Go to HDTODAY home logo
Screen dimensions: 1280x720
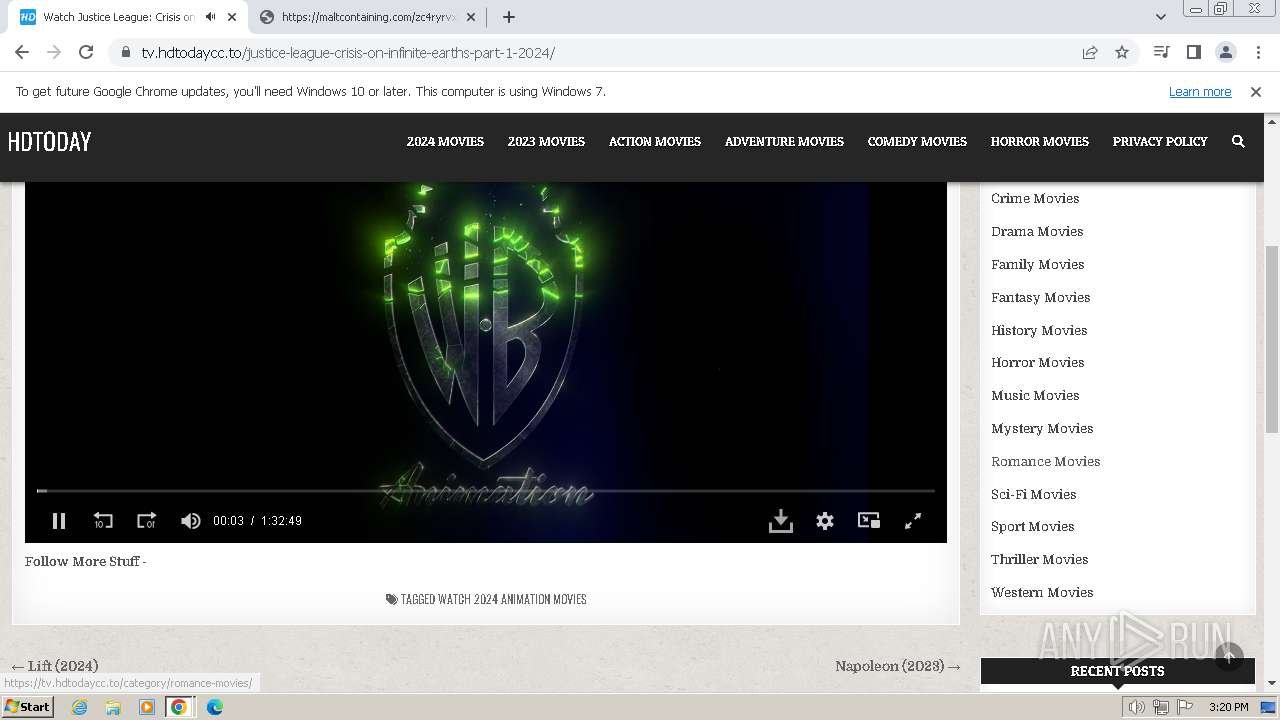click(x=49, y=141)
